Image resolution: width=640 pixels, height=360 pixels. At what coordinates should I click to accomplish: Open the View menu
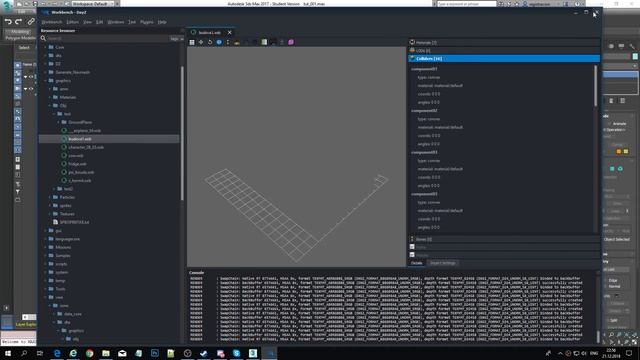click(87, 22)
